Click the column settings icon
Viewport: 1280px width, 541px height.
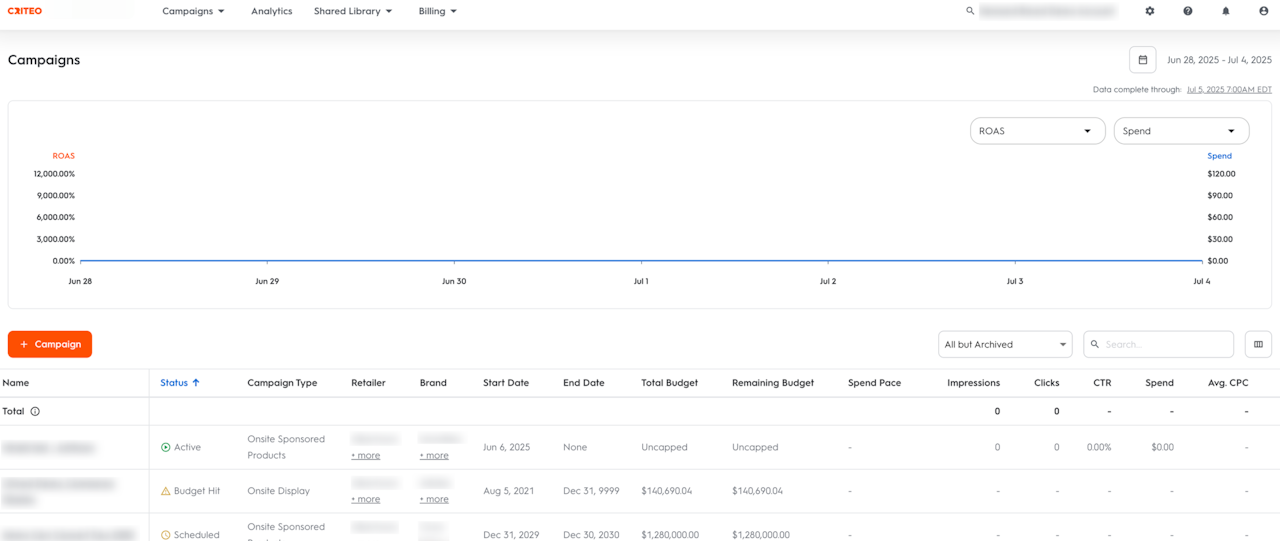tap(1258, 344)
